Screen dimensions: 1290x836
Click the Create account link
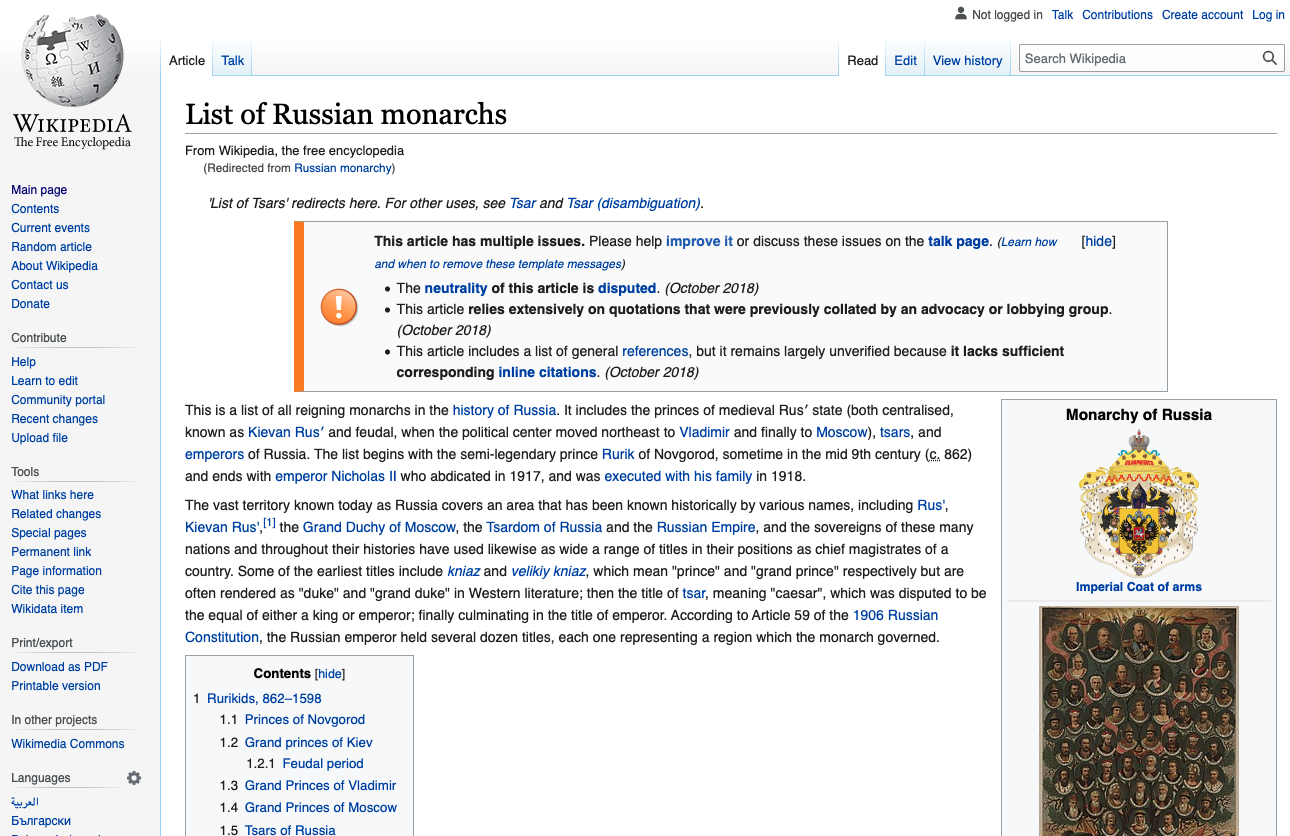[1202, 15]
